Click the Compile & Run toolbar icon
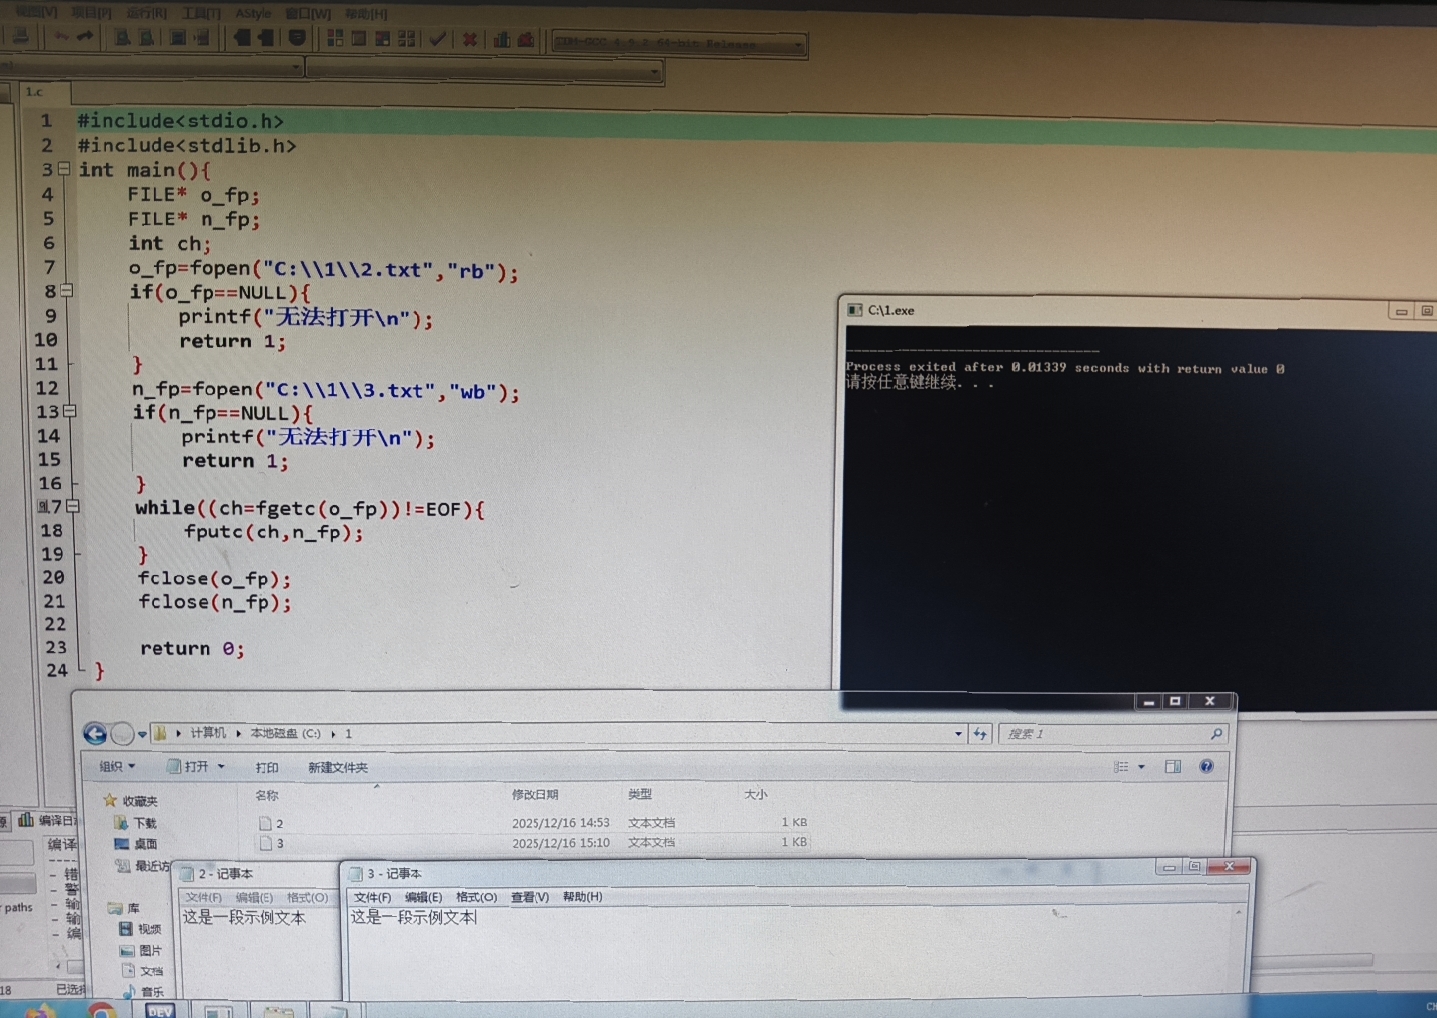This screenshot has height=1018, width=1437. pyautogui.click(x=383, y=38)
